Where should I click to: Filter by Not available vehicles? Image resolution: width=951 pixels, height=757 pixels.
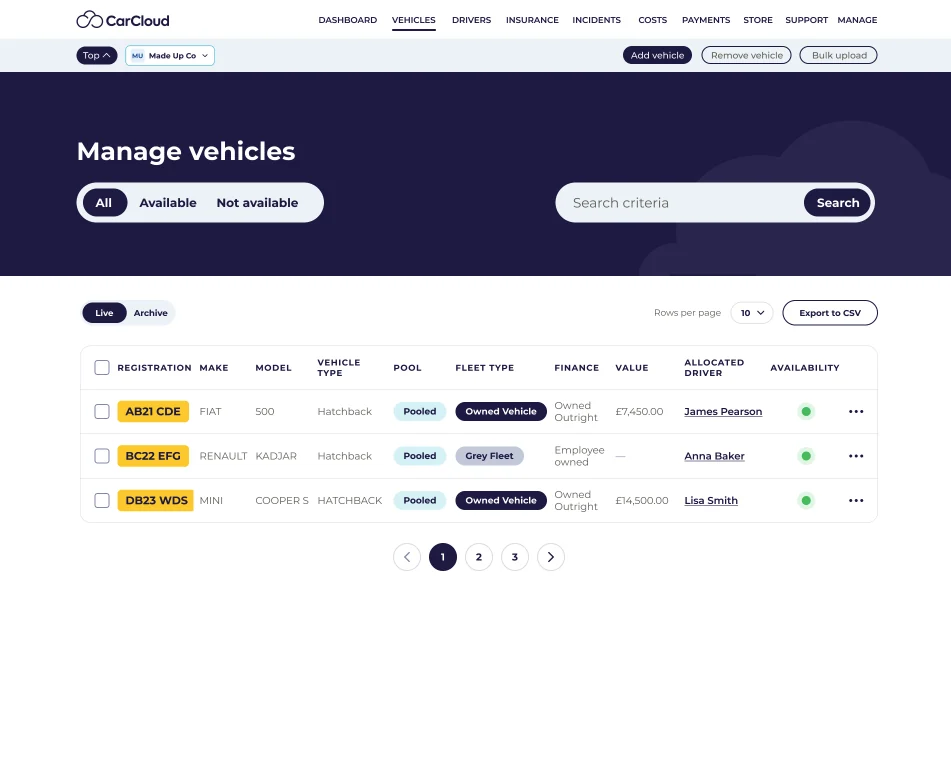257,203
